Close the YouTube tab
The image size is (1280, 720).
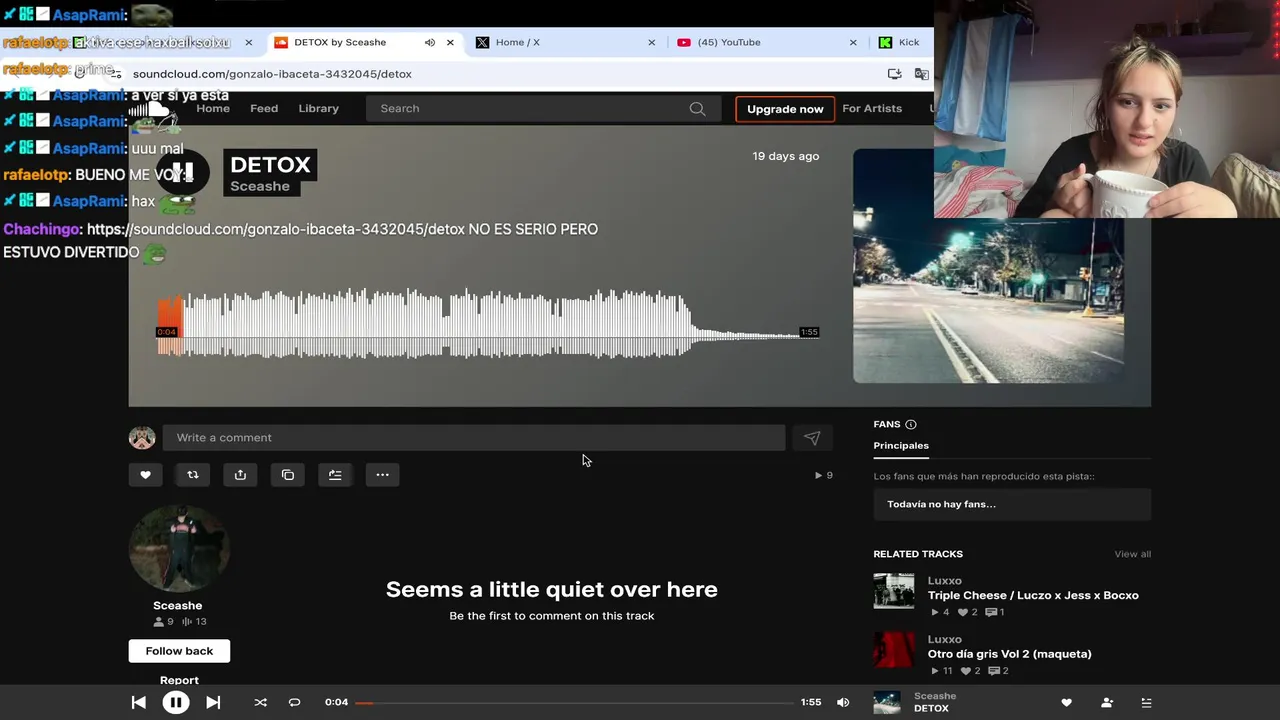(x=853, y=42)
